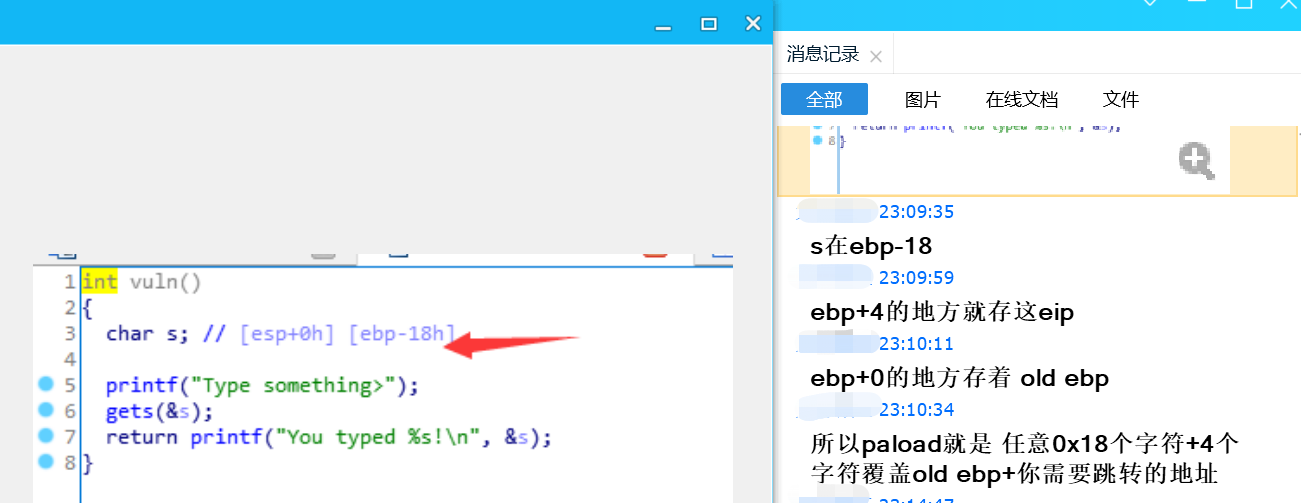Click the breakpoint dot on line 8
Viewport: 1301px width, 503px height.
[x=44, y=462]
